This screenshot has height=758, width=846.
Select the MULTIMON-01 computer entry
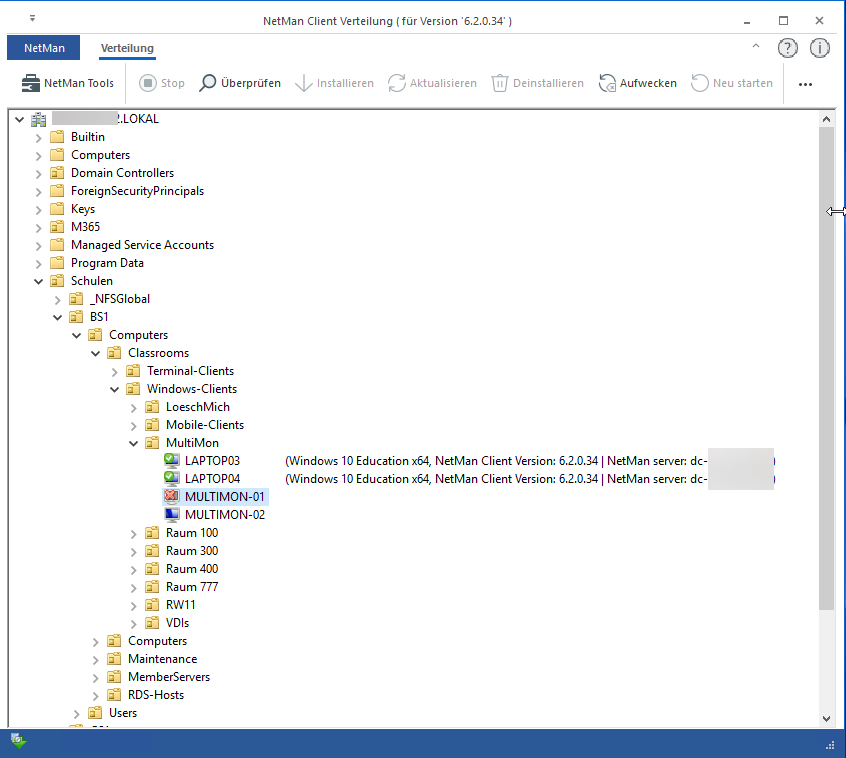224,497
